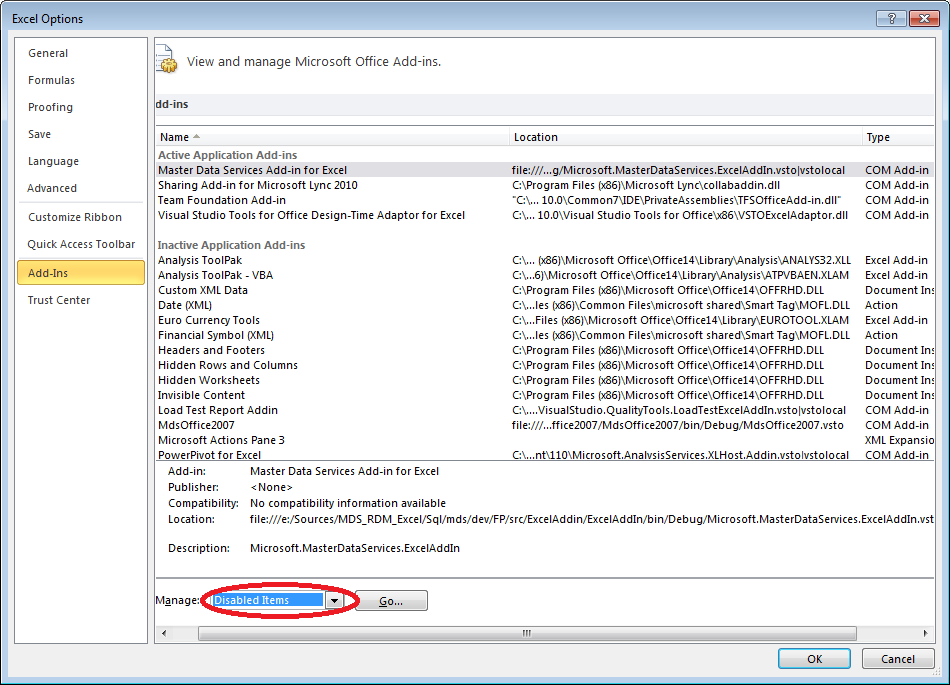Select Financial Symbol (XML) add-in
The height and width of the screenshot is (685, 950).
tap(544, 335)
